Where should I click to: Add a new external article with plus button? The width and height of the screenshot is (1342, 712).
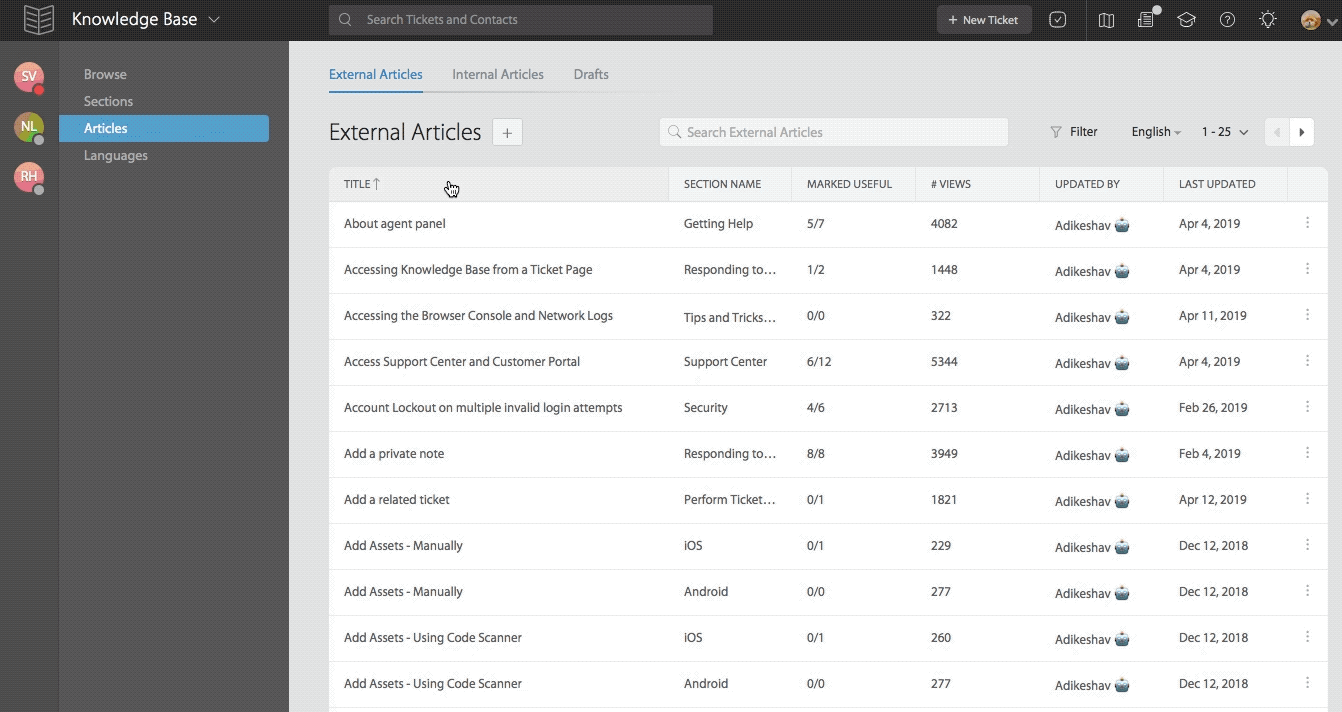click(507, 132)
